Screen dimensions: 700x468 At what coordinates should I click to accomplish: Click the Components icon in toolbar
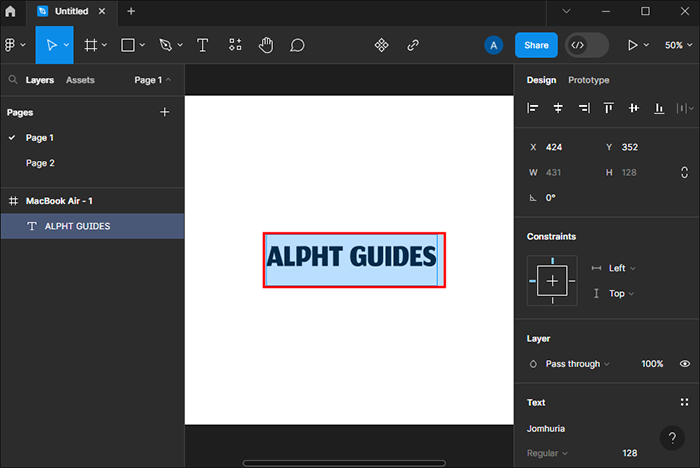pyautogui.click(x=381, y=45)
